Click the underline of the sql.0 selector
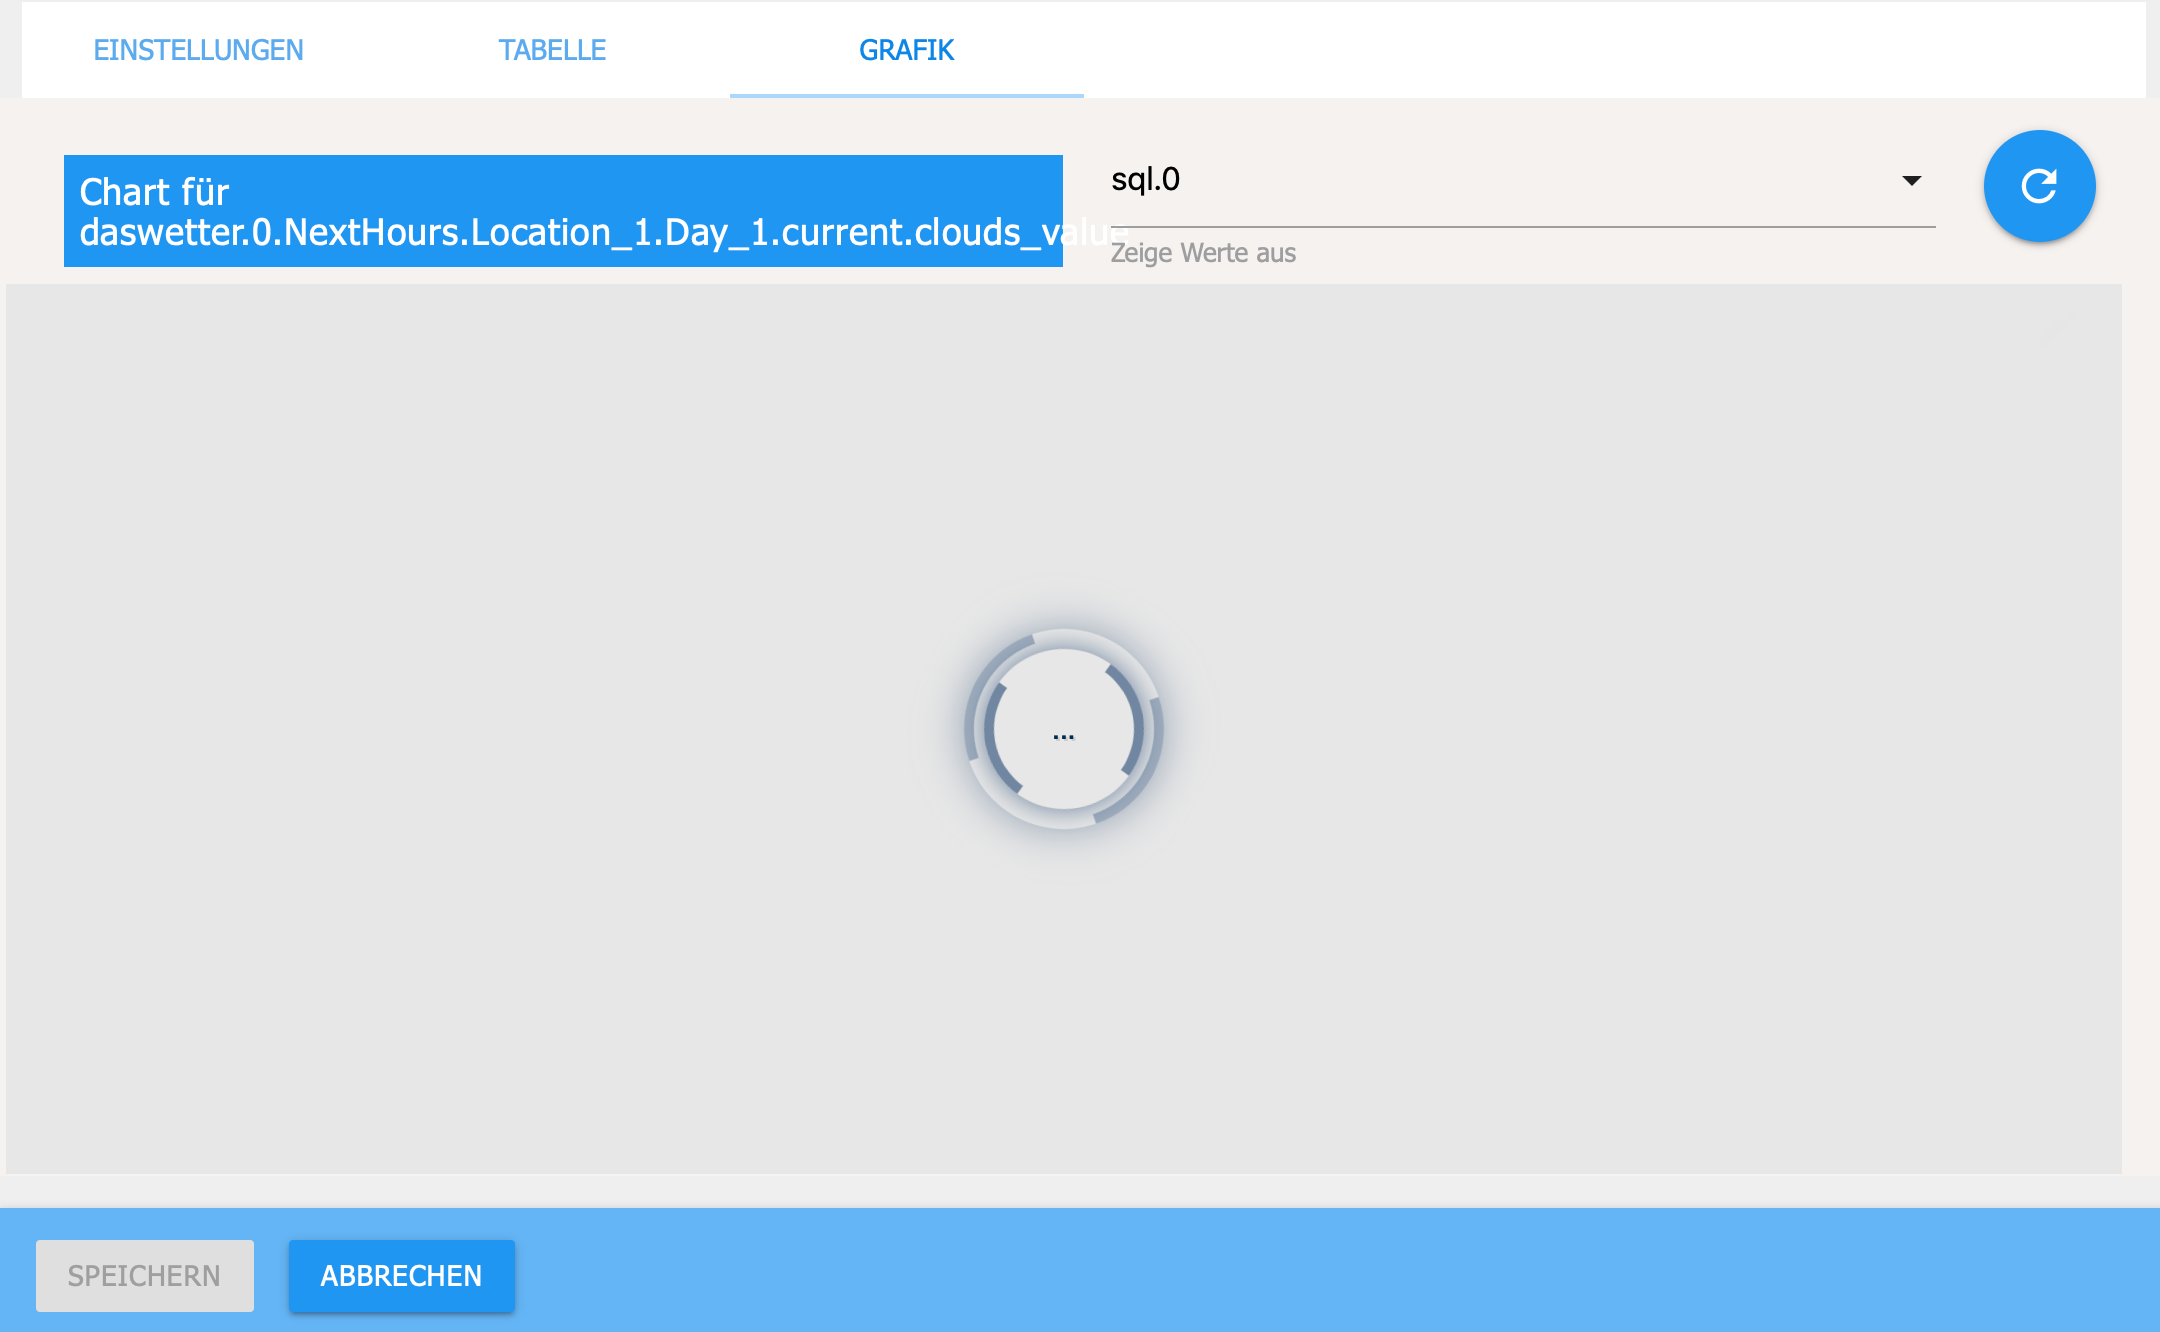The image size is (2160, 1332). (1522, 227)
